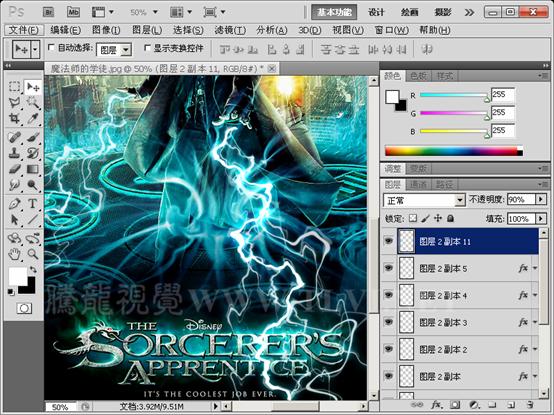Open the fill slider arrow
This screenshot has height=415, width=554.
541,219
